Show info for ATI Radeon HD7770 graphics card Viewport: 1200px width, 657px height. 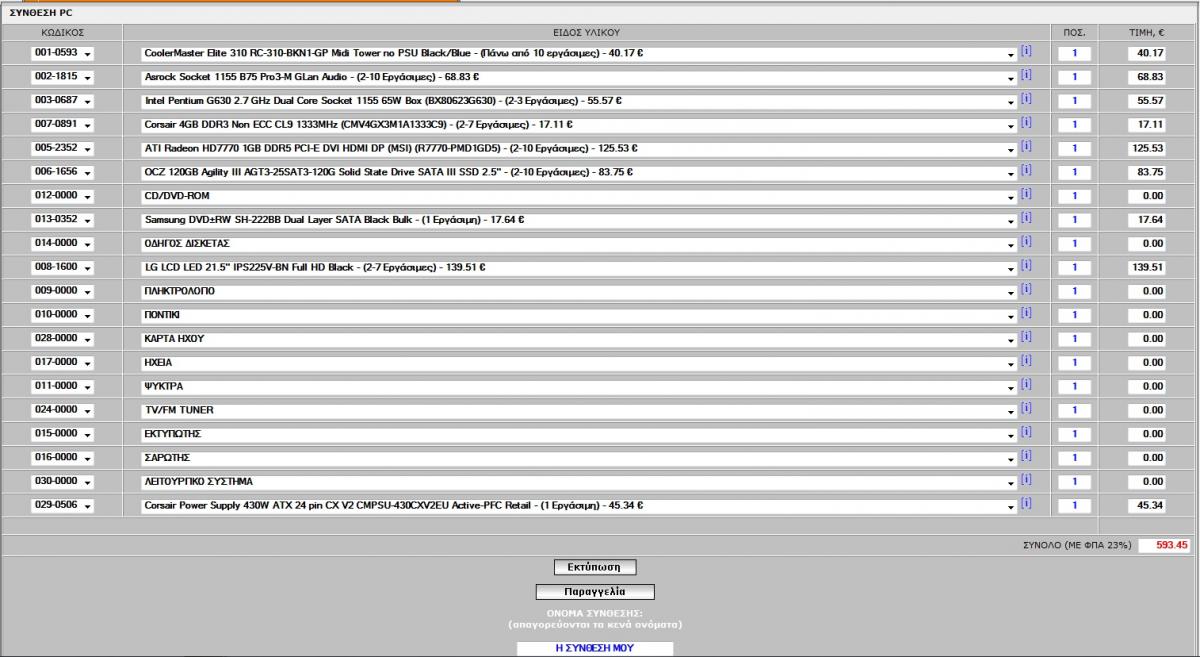(x=1026, y=147)
